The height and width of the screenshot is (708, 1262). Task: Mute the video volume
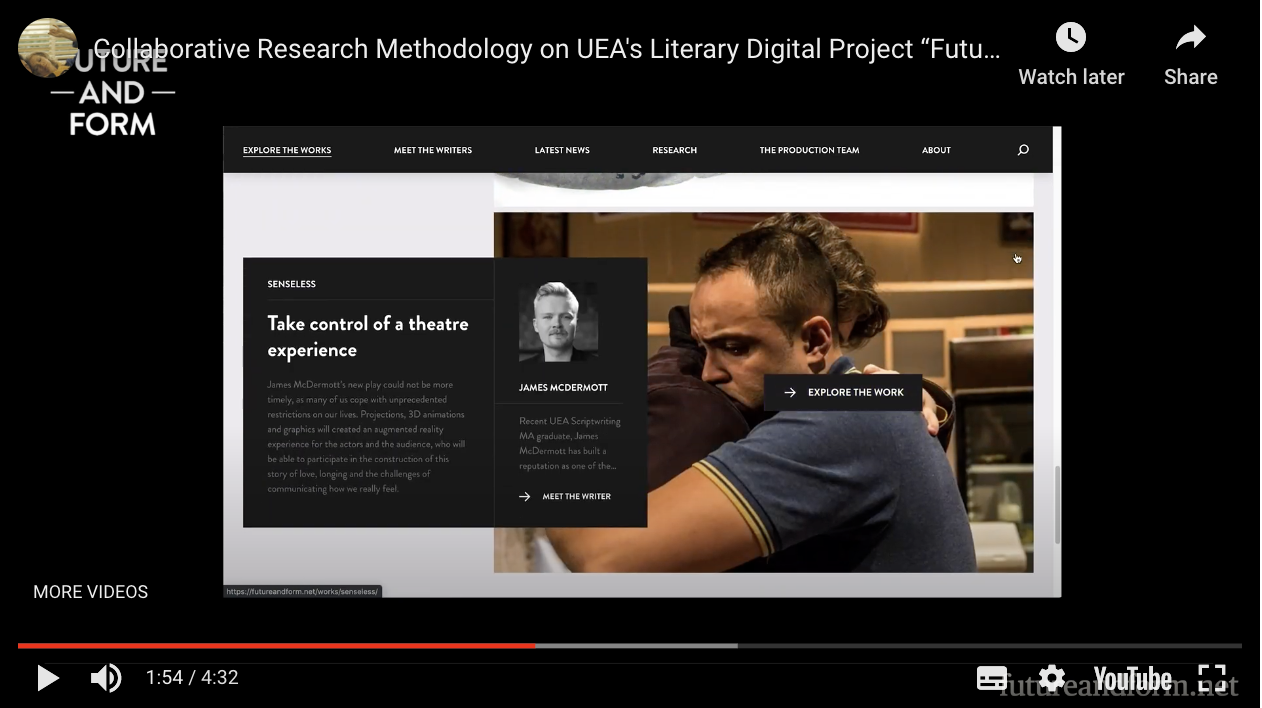(106, 678)
